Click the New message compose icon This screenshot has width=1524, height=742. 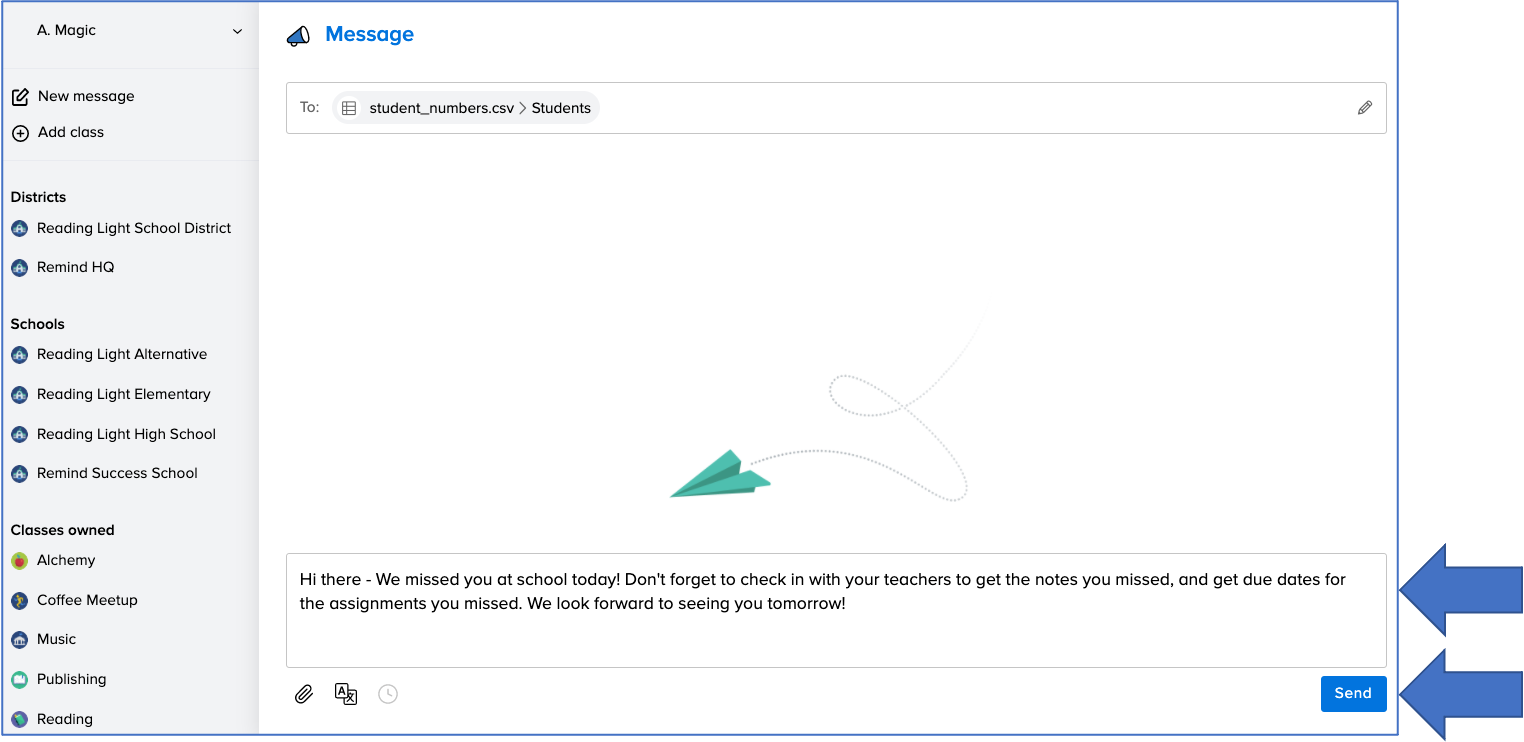pos(20,97)
